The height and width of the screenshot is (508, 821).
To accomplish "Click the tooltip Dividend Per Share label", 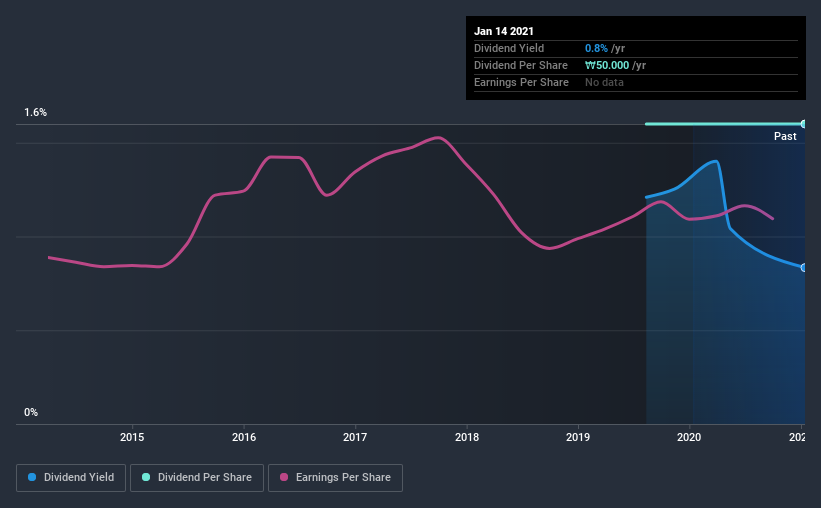I will [x=520, y=65].
